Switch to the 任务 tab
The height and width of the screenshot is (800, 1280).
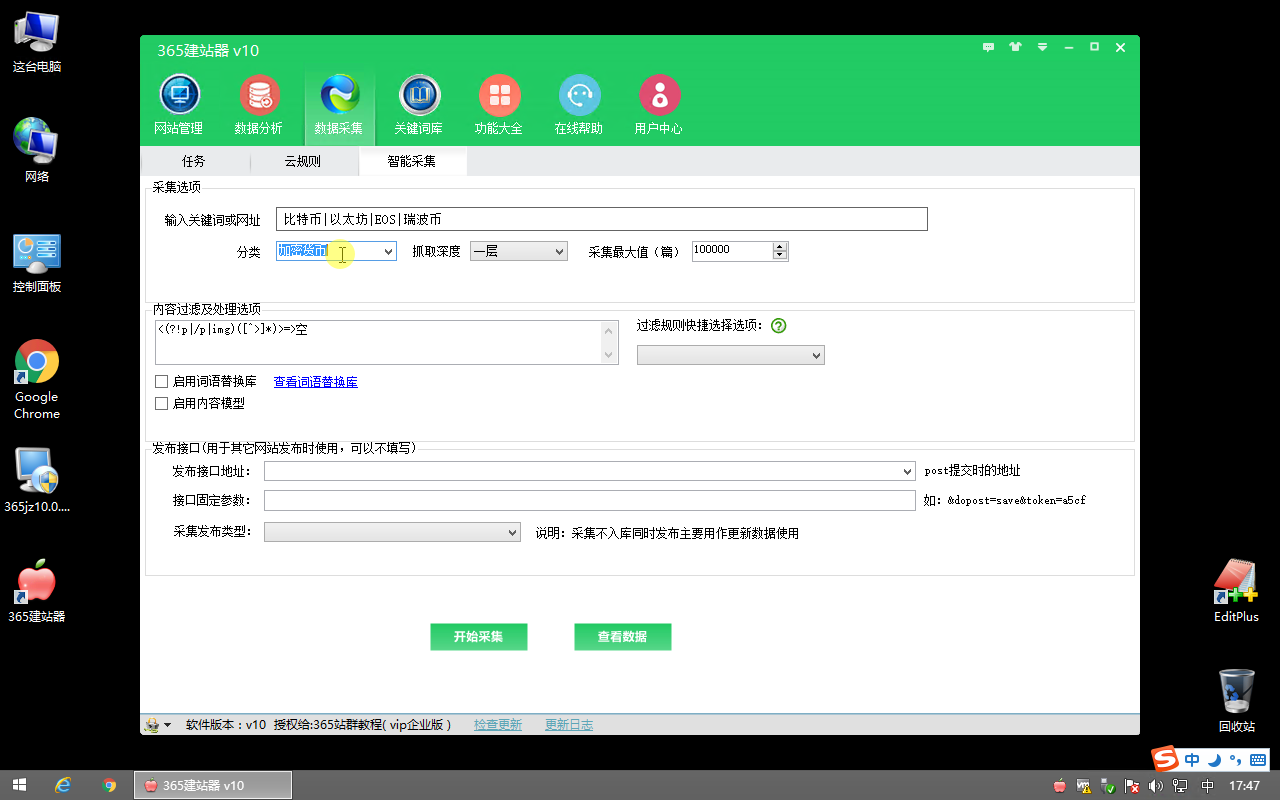[194, 161]
